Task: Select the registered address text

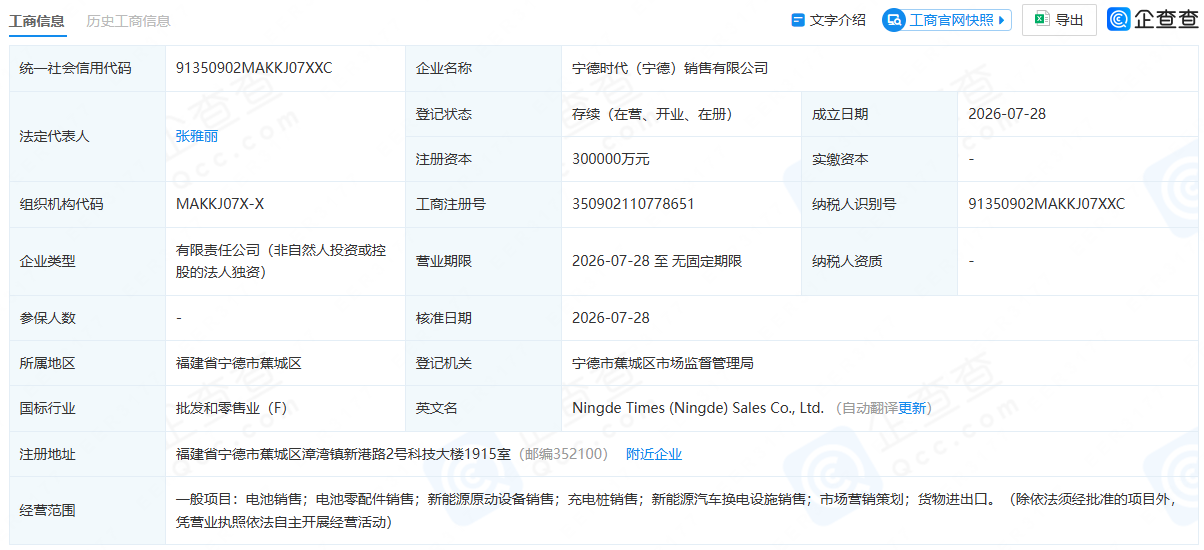Action: [343, 454]
